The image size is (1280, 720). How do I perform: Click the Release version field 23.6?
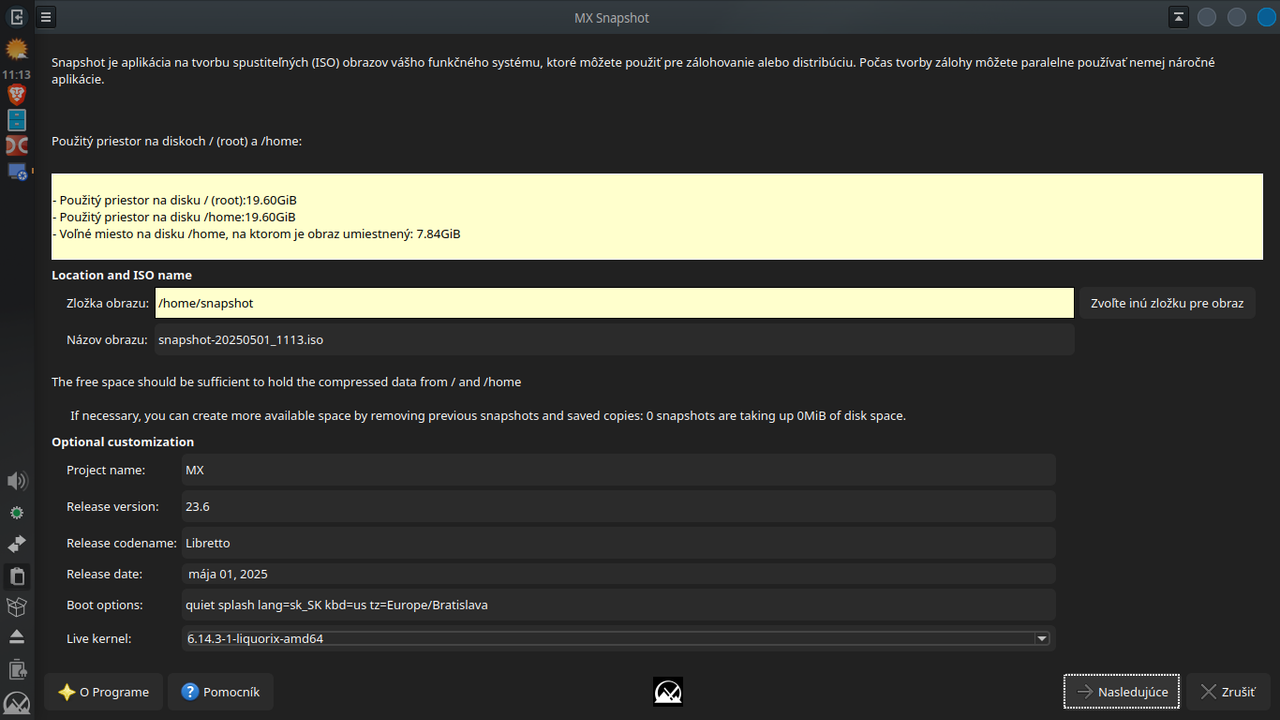click(618, 507)
